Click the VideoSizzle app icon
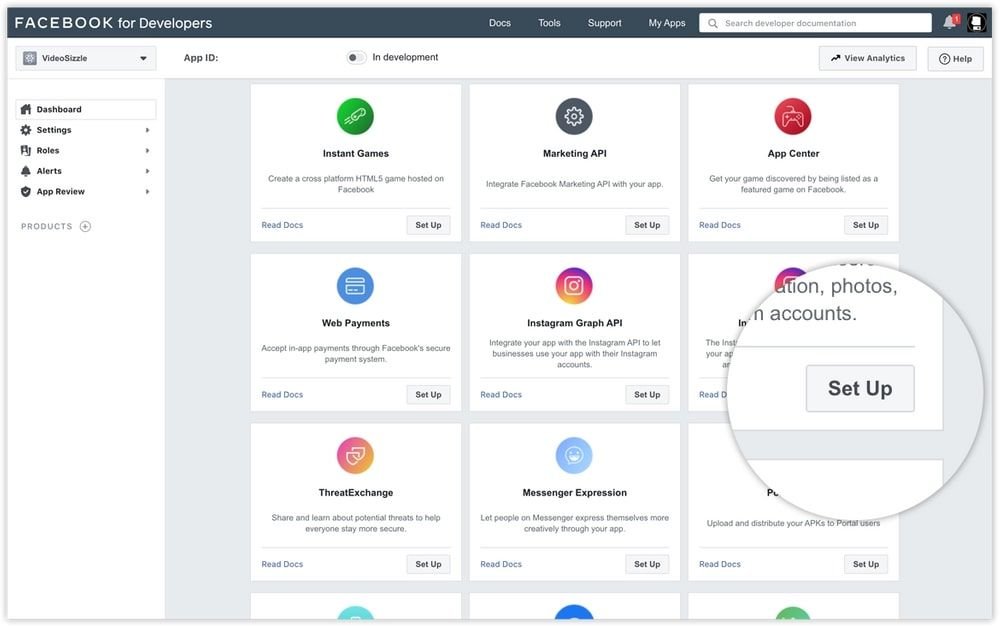Viewport: 1000px width, 627px height. (x=29, y=58)
